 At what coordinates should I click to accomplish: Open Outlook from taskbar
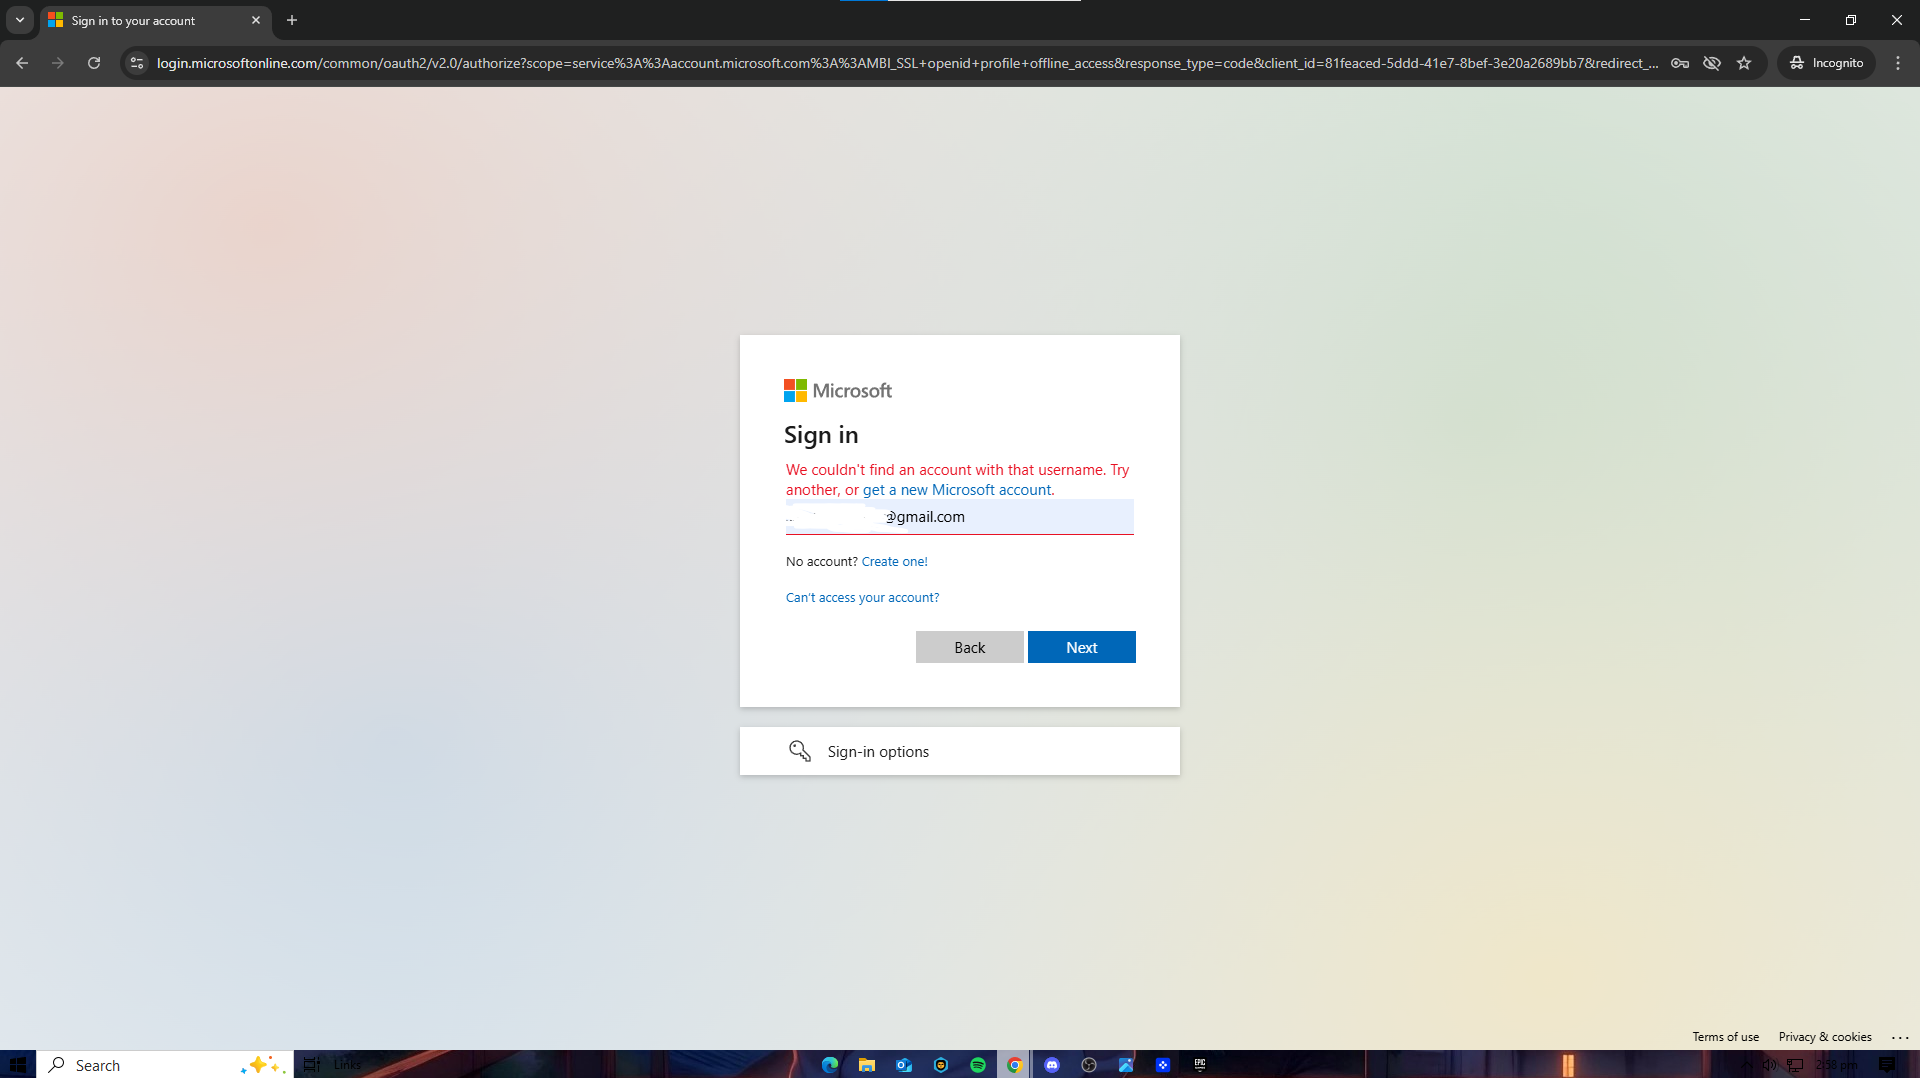(904, 1065)
